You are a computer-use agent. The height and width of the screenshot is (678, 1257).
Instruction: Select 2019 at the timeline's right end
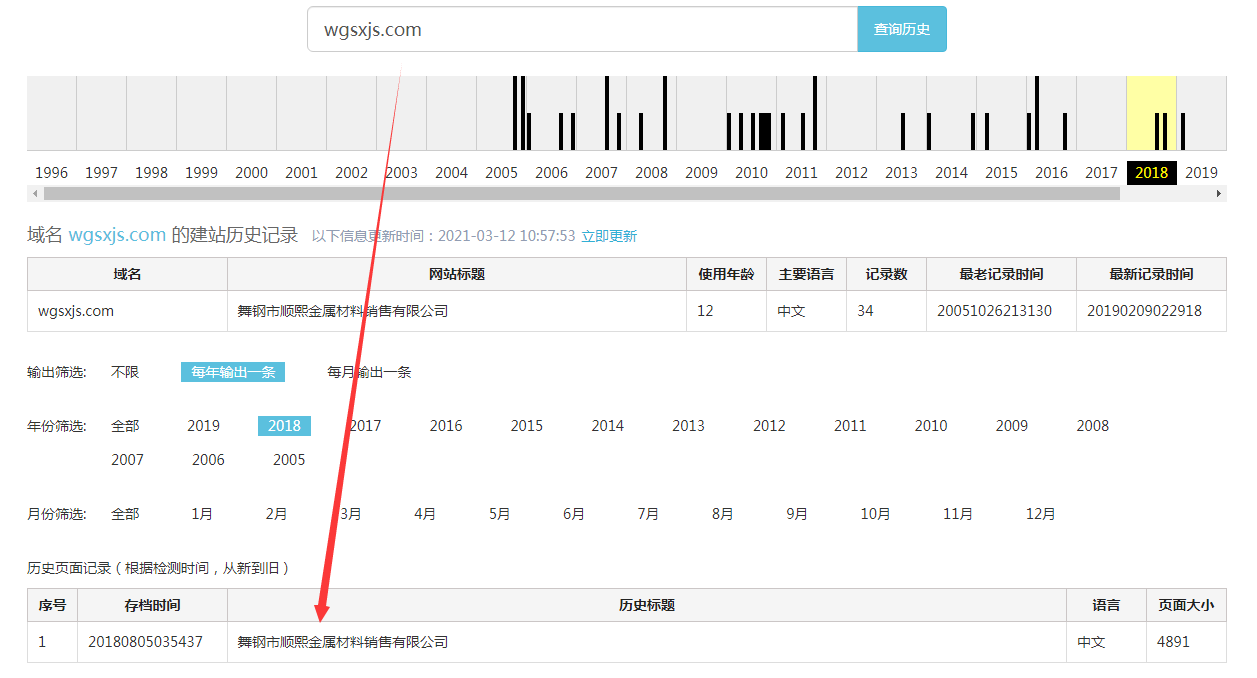click(x=1201, y=172)
